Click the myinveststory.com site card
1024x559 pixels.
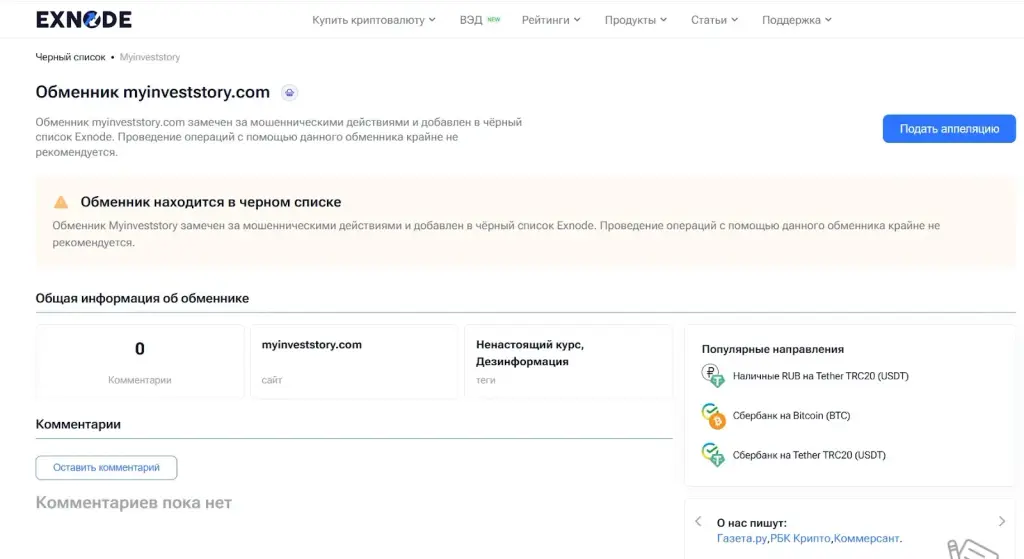[354, 362]
